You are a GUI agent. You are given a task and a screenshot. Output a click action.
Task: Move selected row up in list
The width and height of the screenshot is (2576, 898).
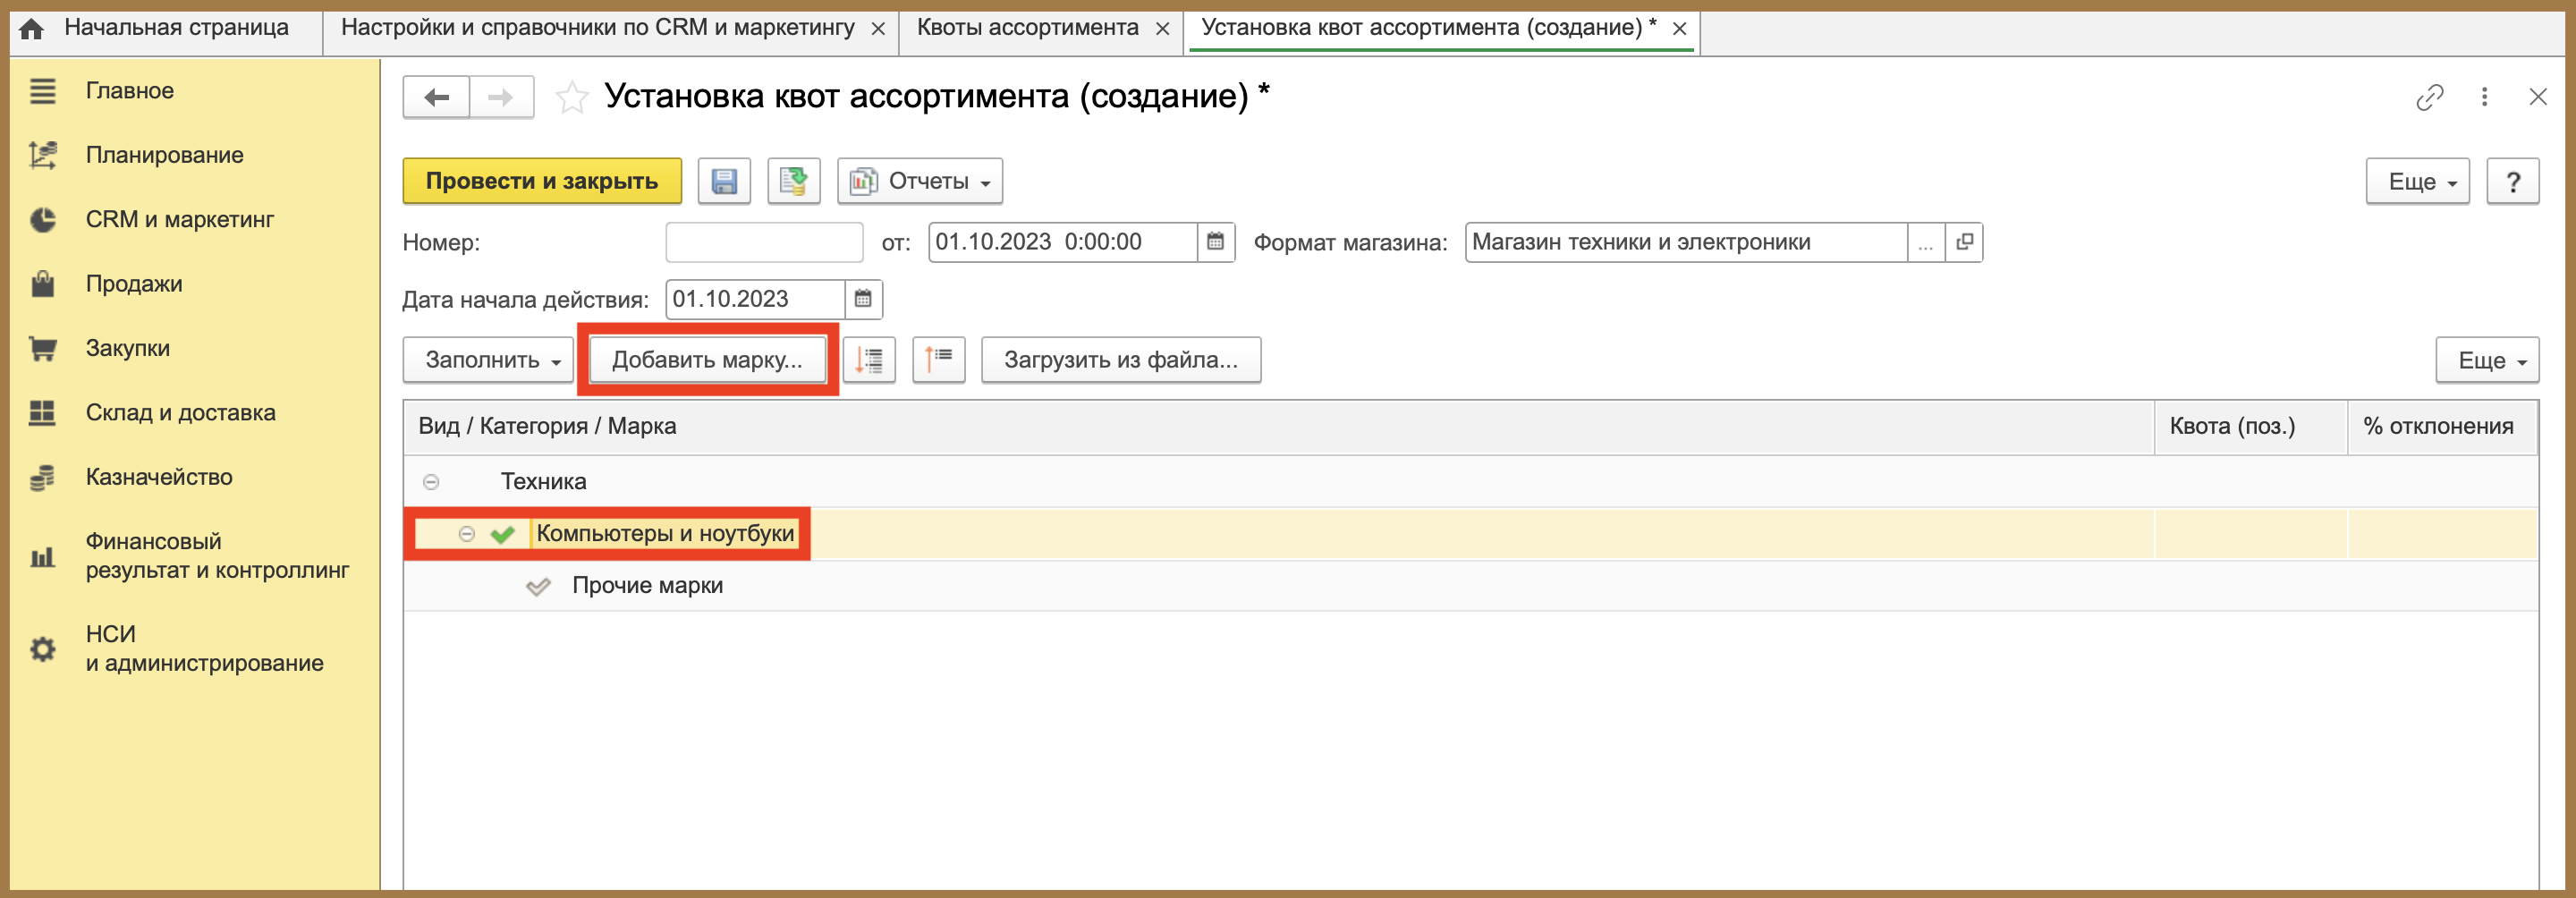[x=939, y=360]
